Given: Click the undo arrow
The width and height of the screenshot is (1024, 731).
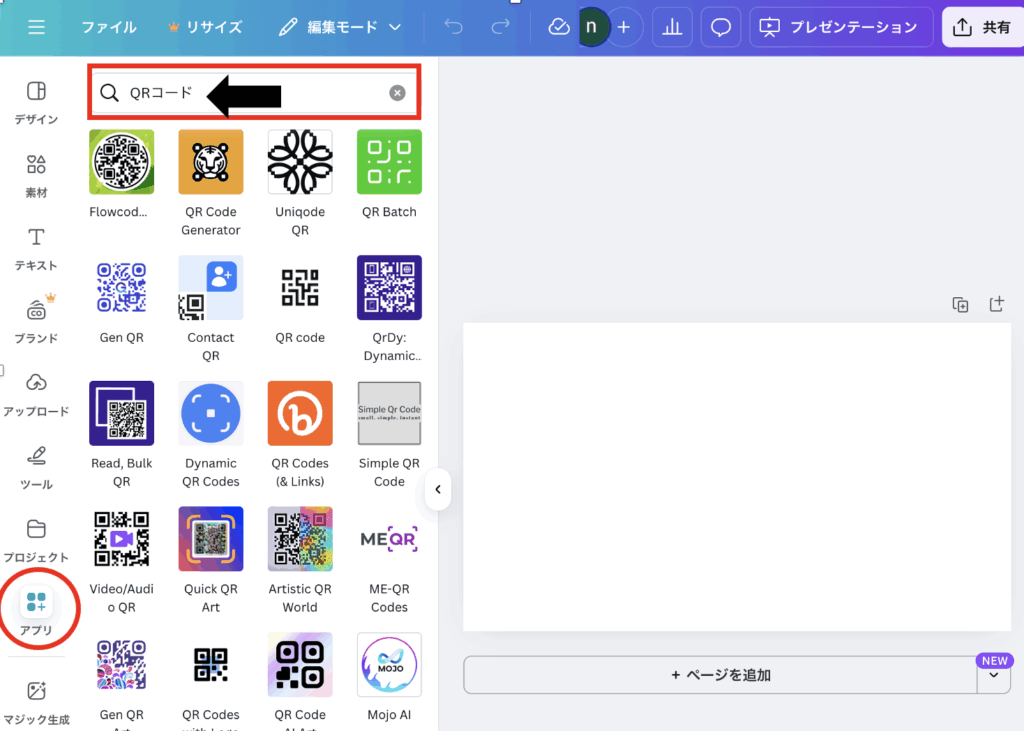Looking at the screenshot, I should point(453,27).
